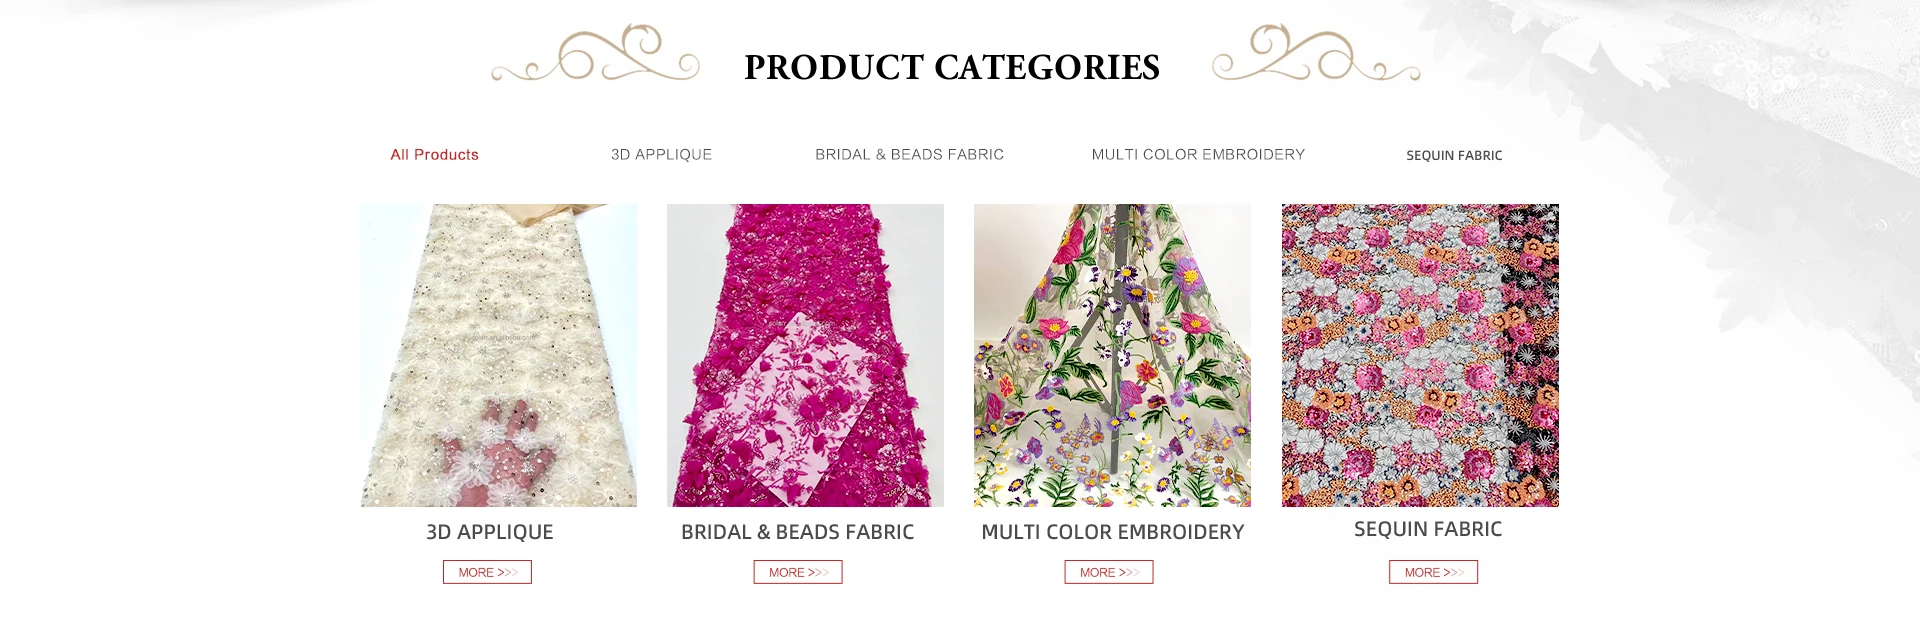Open the 3D APPLIQUE title below image
1920x632 pixels.
click(490, 532)
